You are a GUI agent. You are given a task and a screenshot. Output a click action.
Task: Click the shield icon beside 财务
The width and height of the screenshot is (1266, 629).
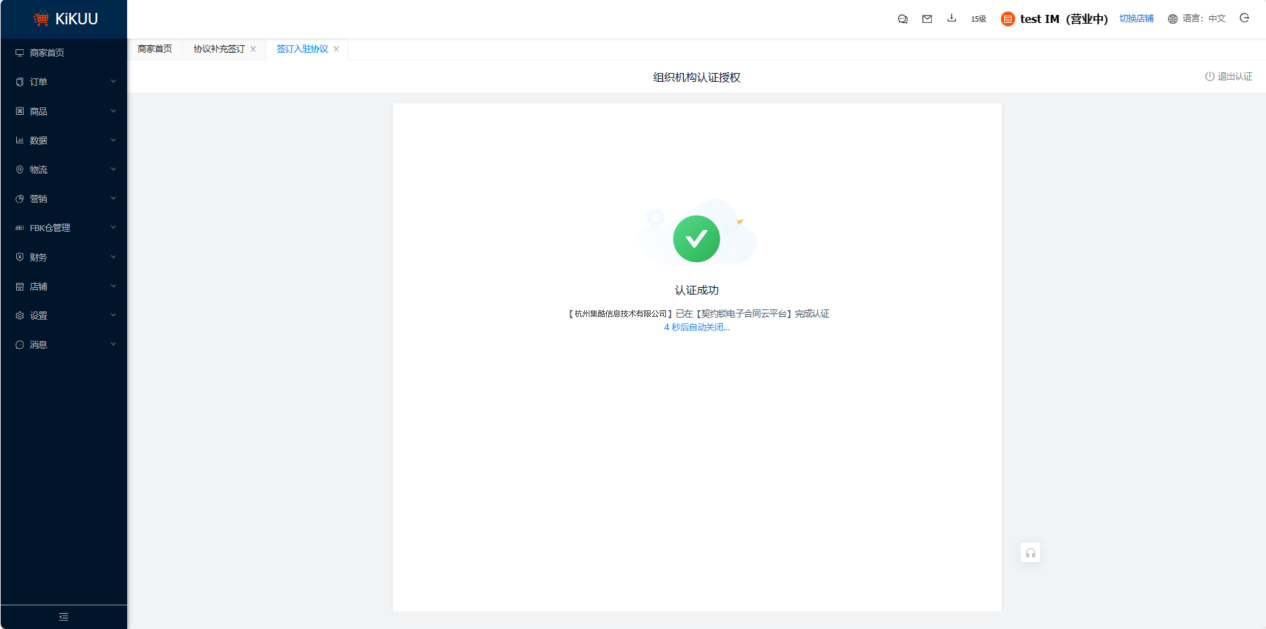click(19, 257)
